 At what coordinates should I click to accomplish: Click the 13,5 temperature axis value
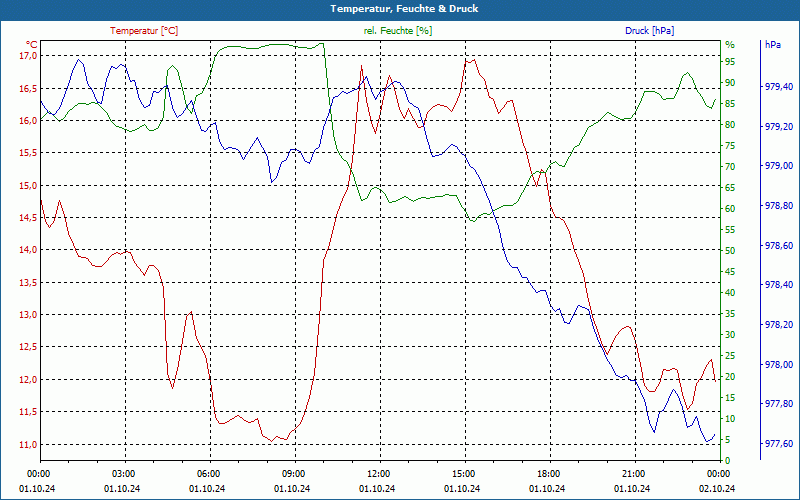point(28,282)
